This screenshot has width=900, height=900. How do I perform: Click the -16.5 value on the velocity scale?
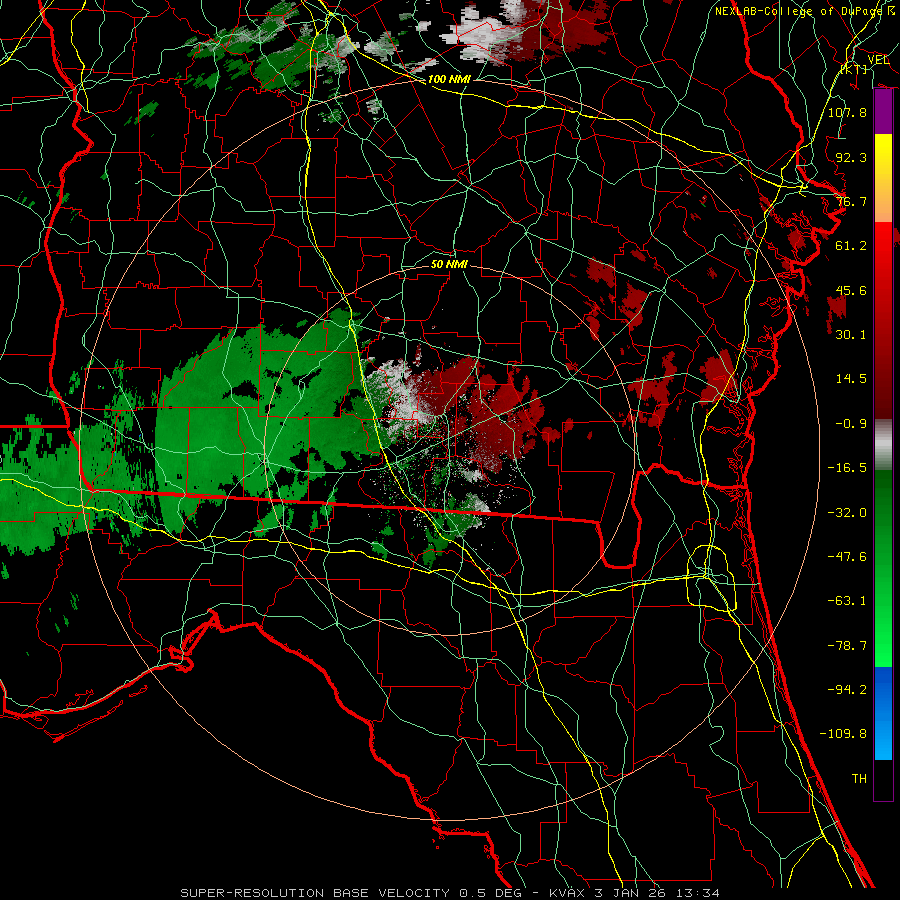pyautogui.click(x=847, y=468)
